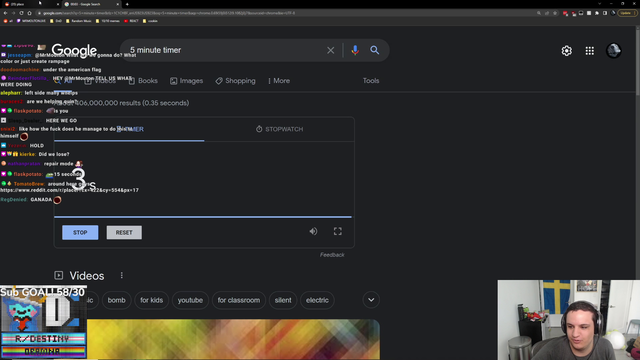Click the page vertical scrollbar
This screenshot has width=640, height=360.
(x=638, y=61)
